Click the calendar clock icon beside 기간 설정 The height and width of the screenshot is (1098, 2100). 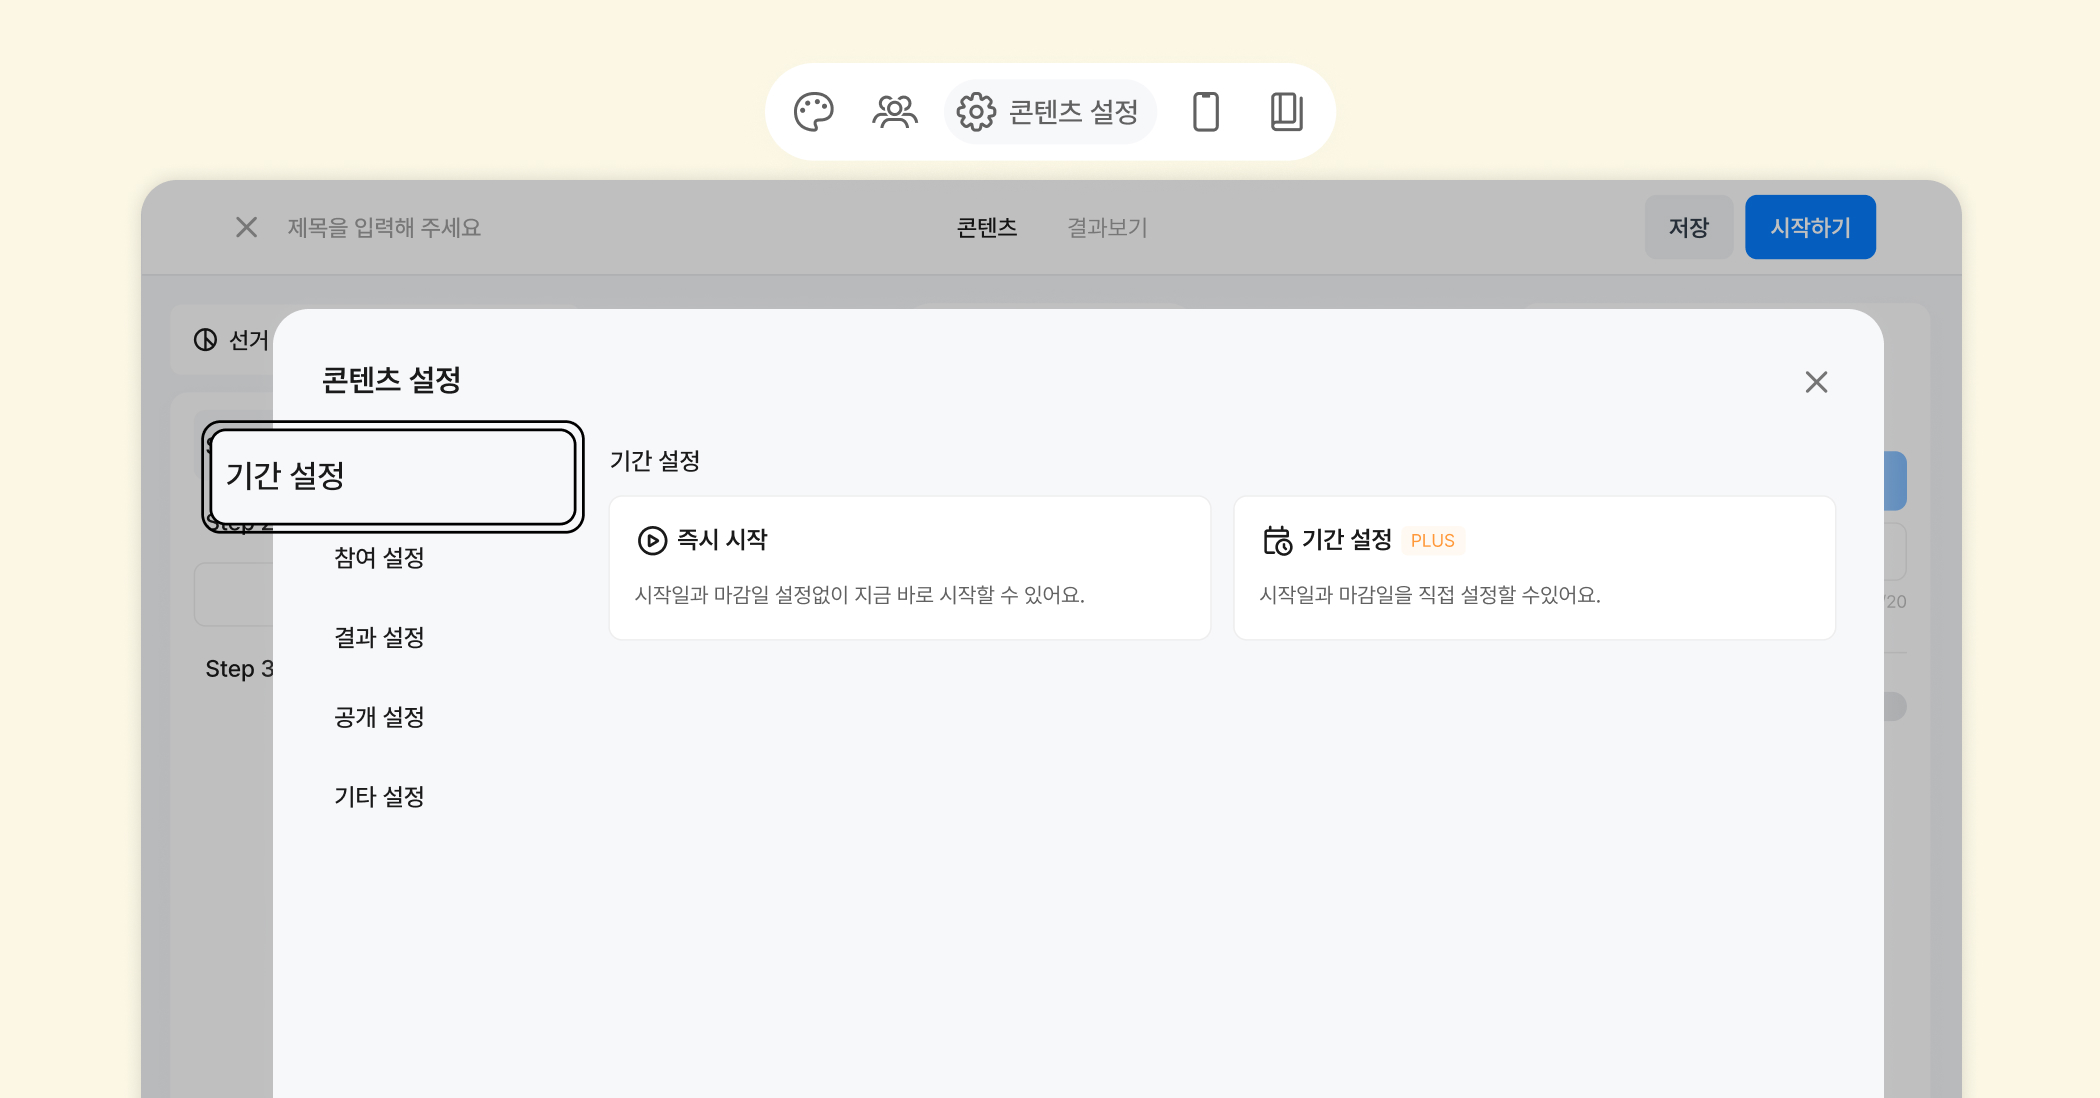[1277, 541]
